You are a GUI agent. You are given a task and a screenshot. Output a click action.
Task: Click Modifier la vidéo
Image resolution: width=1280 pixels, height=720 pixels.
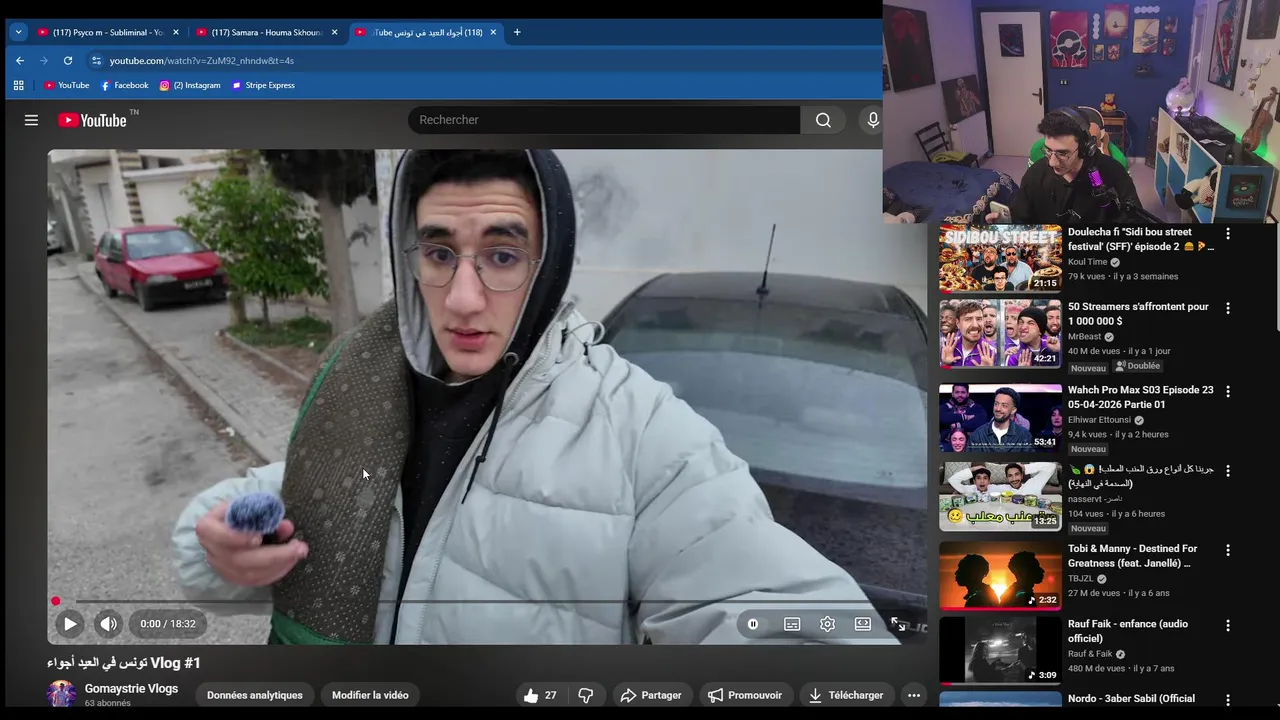pyautogui.click(x=370, y=695)
